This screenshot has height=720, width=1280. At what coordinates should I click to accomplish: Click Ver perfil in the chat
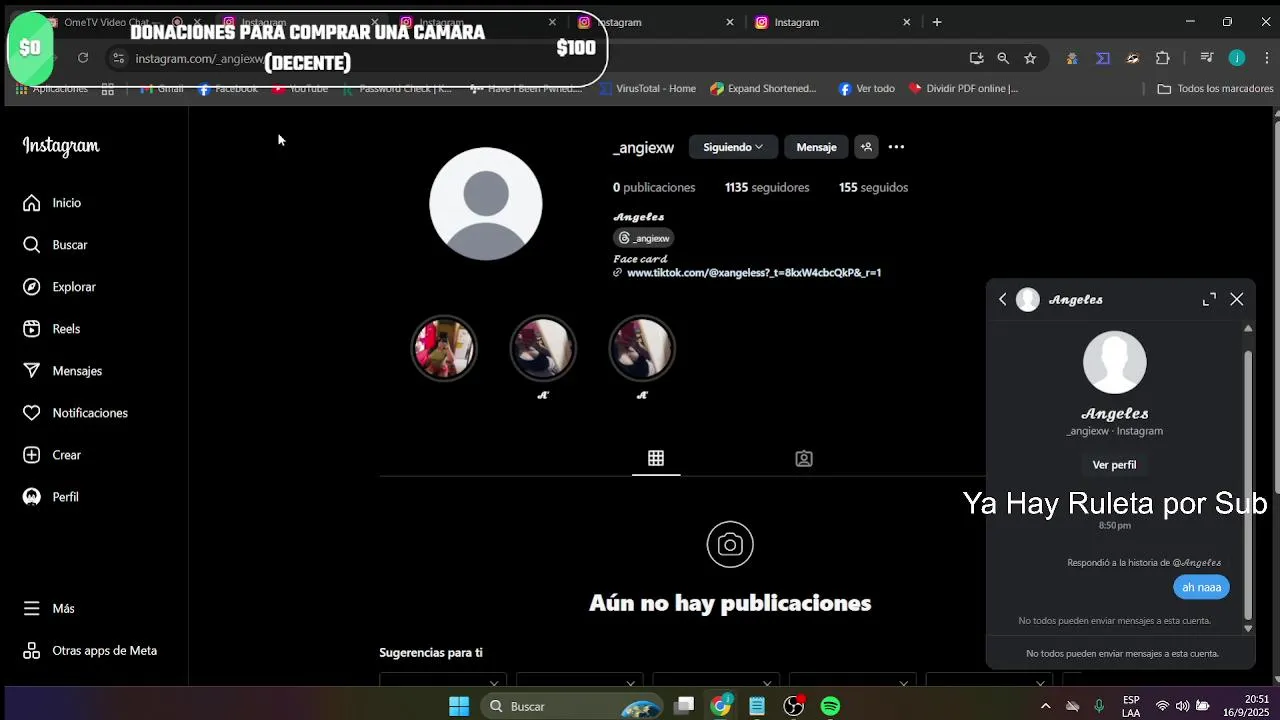point(1114,465)
